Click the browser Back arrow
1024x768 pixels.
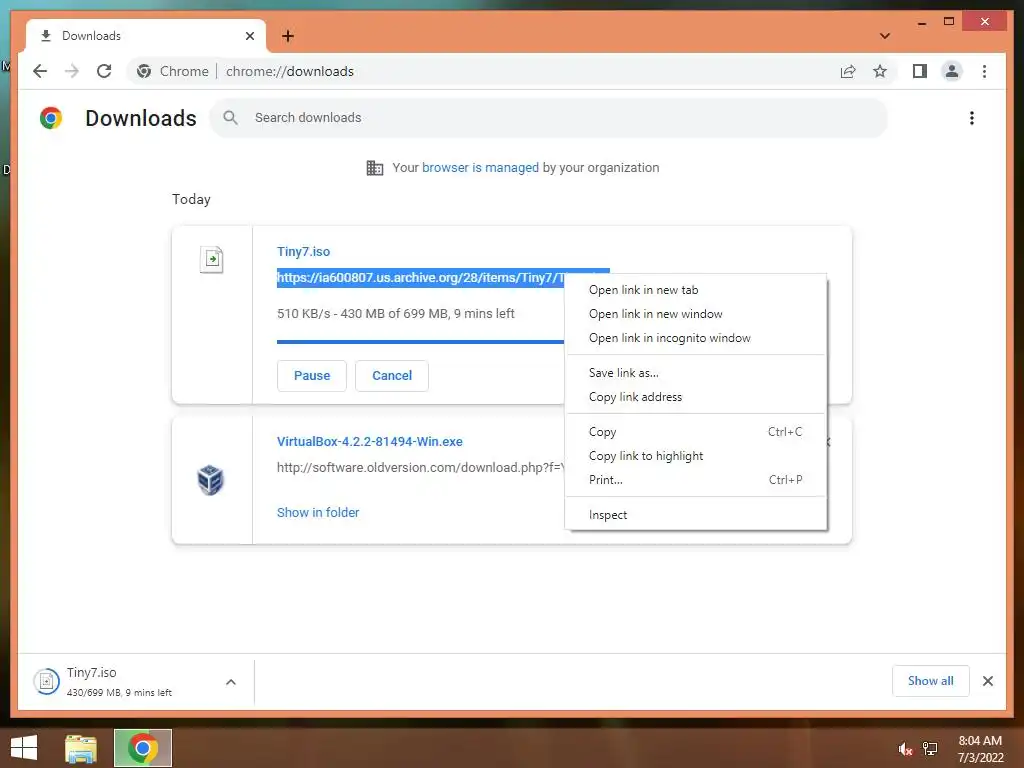click(40, 71)
